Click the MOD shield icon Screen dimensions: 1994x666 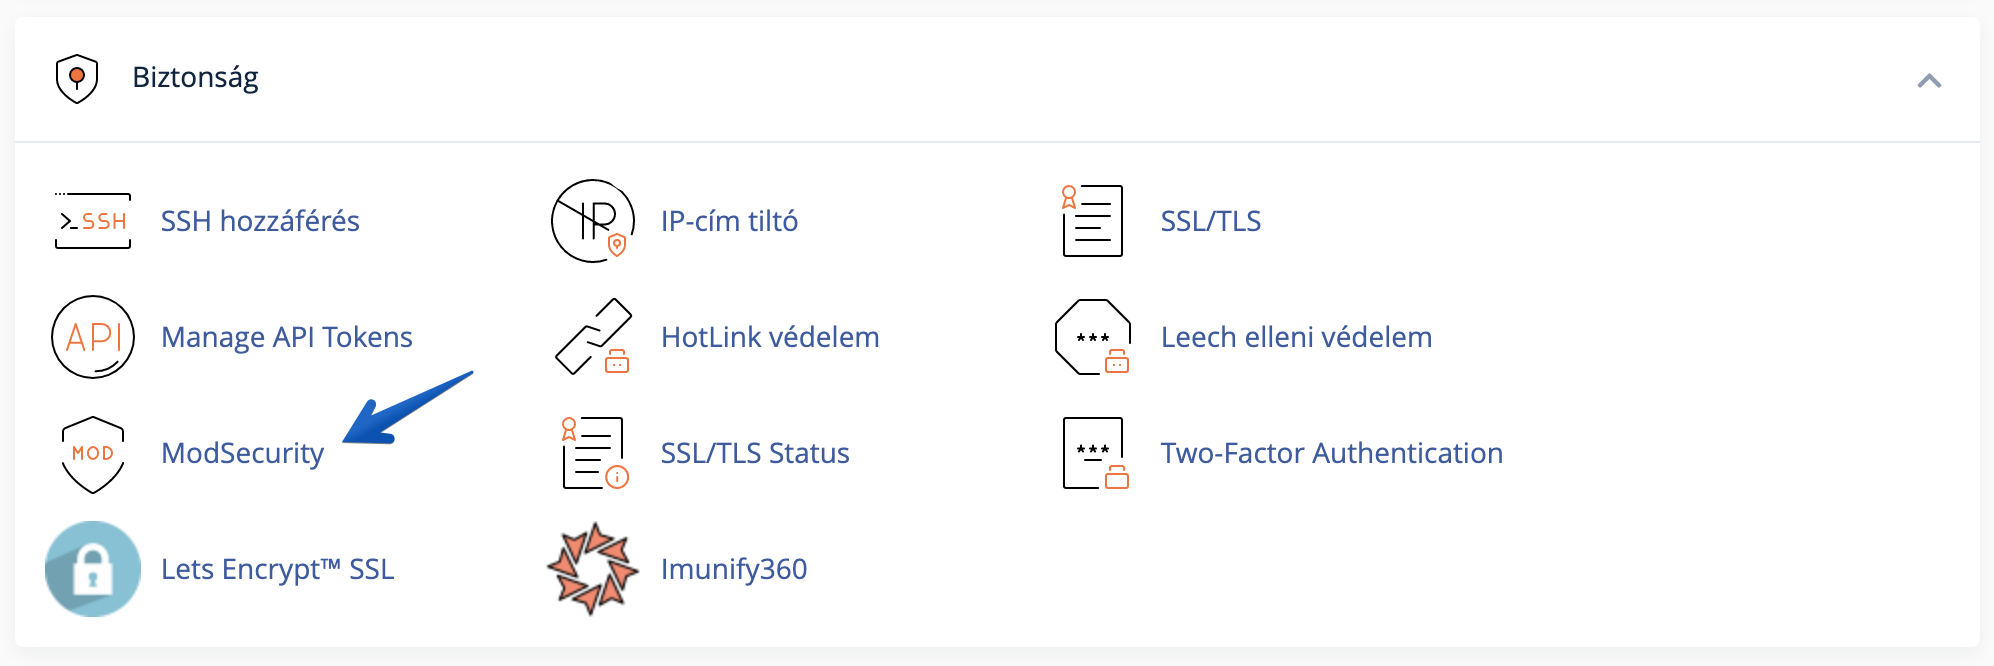pyautogui.click(x=93, y=454)
